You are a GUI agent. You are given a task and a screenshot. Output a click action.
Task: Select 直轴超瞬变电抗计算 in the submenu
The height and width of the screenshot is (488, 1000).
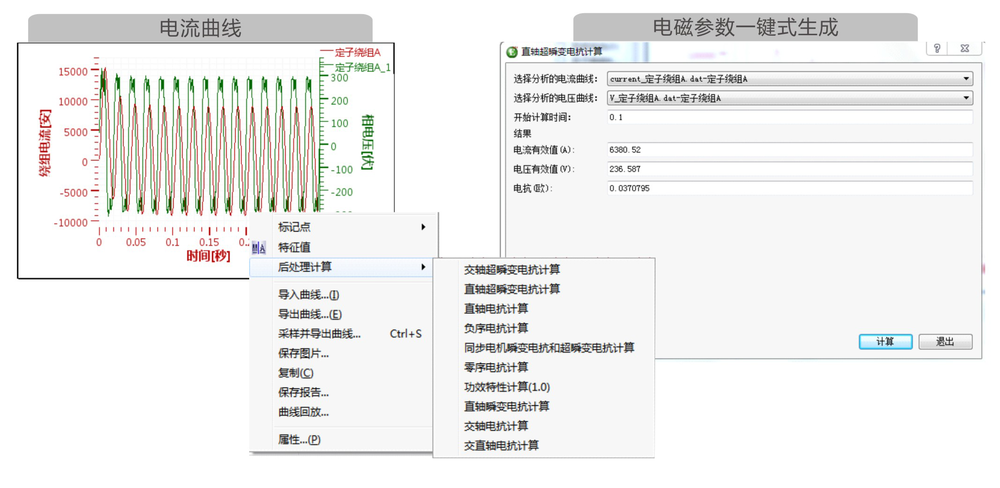coord(511,289)
